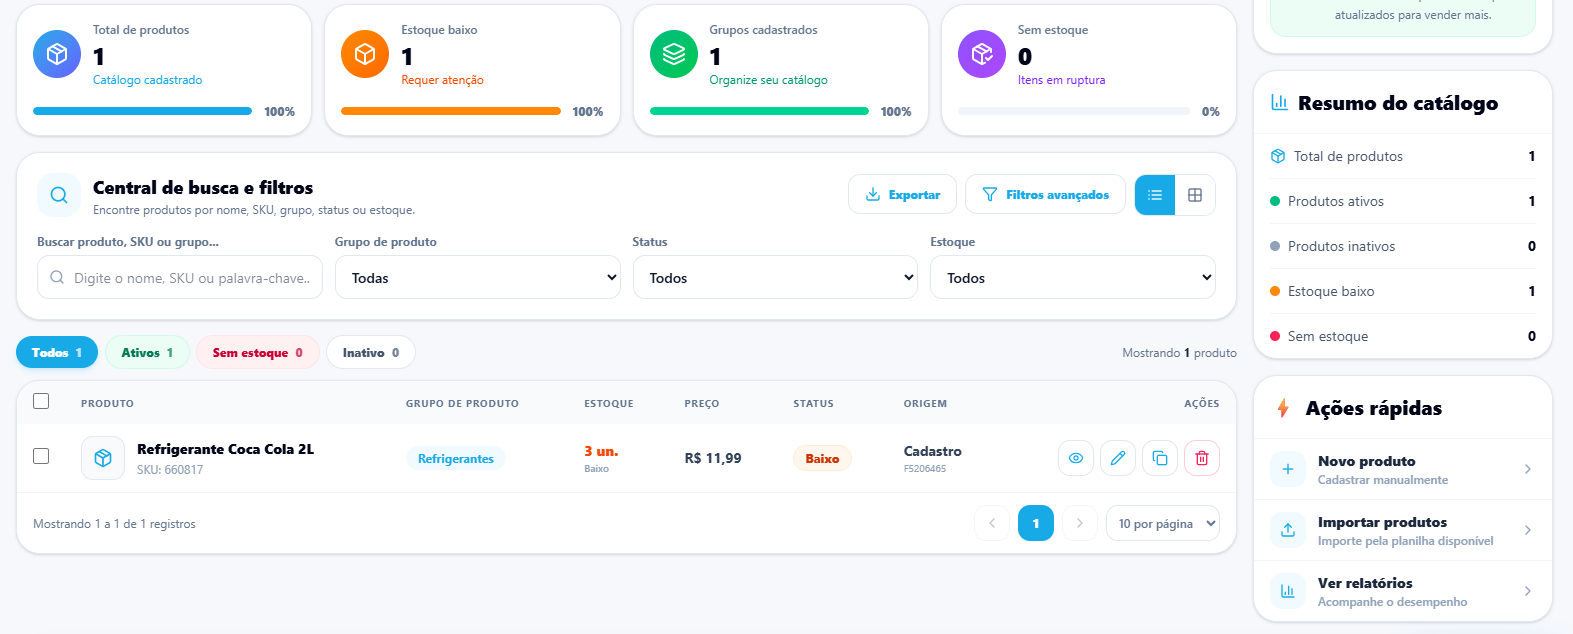The image size is (1573, 634).
Task: Select the Ativos filter tab
Action: pyautogui.click(x=147, y=352)
